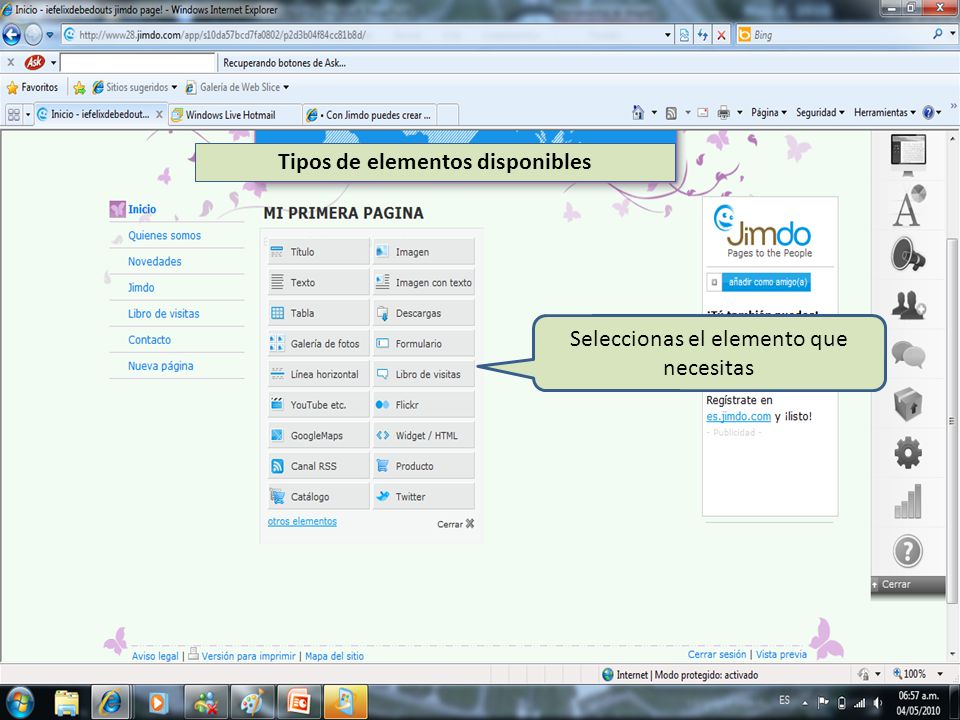Open Jimdo layout monitor icon in sidebar
960x720 pixels.
pyautogui.click(x=908, y=153)
